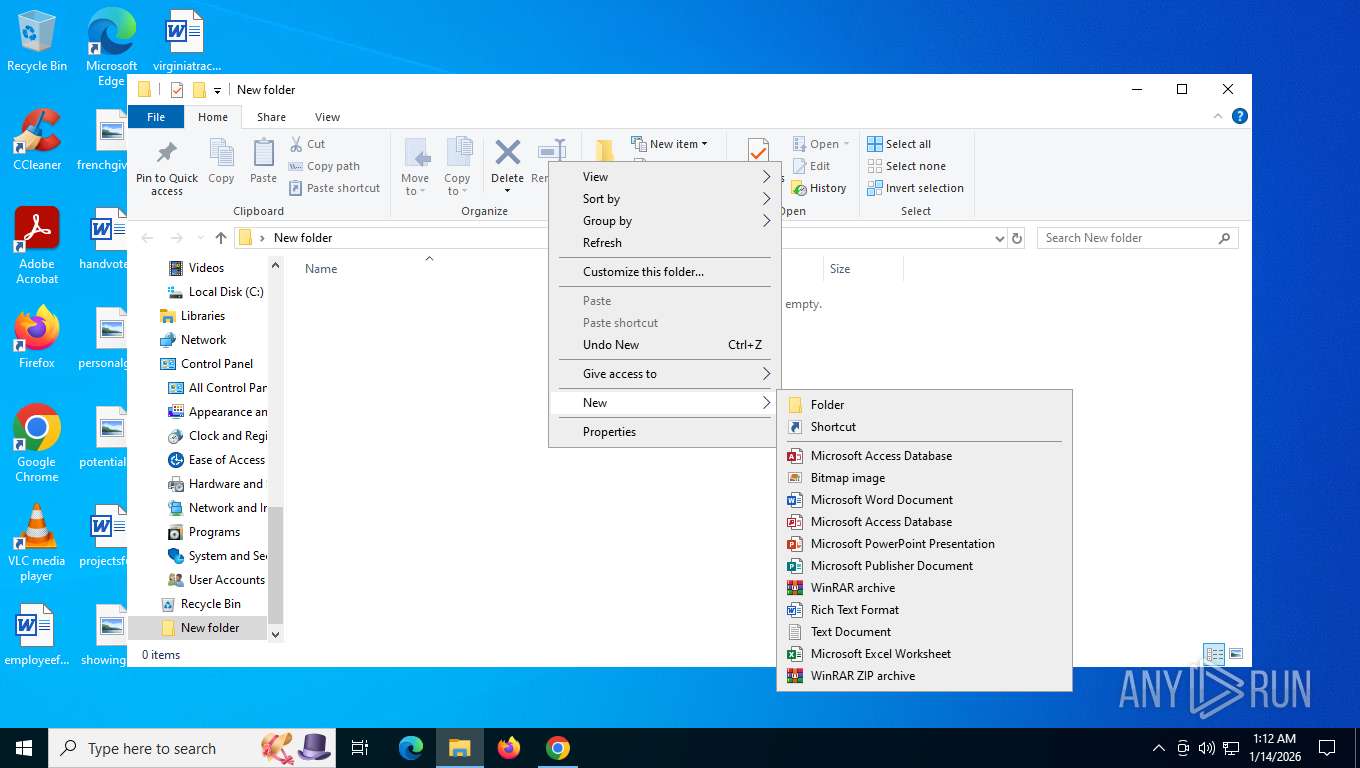1360x768 pixels.
Task: Click the Explorer help question icon
Action: coord(1240,116)
